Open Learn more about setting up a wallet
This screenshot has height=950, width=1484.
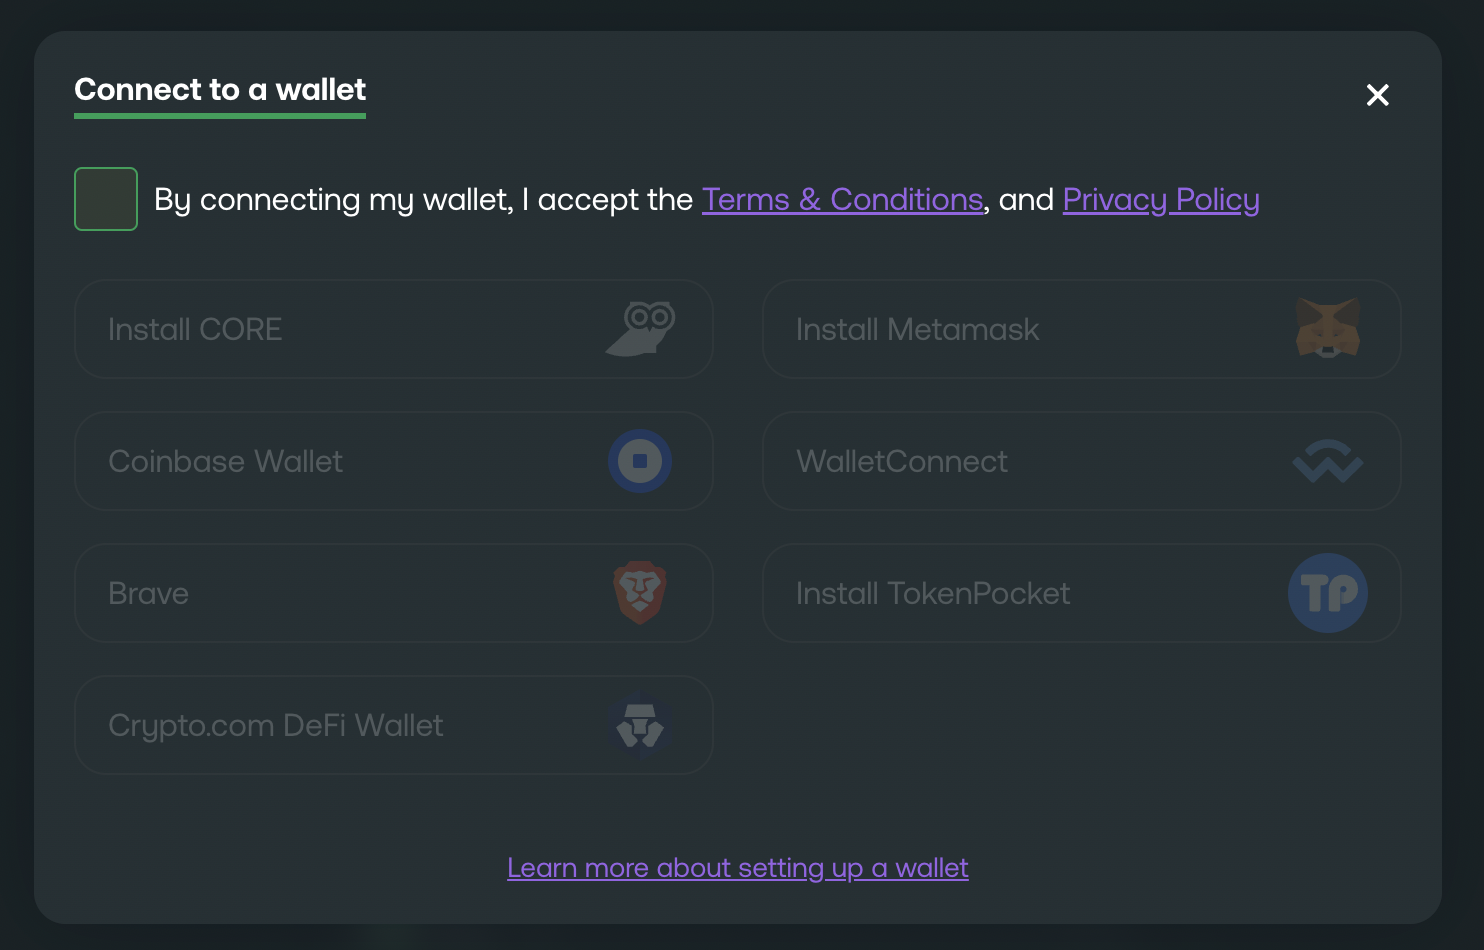click(737, 868)
